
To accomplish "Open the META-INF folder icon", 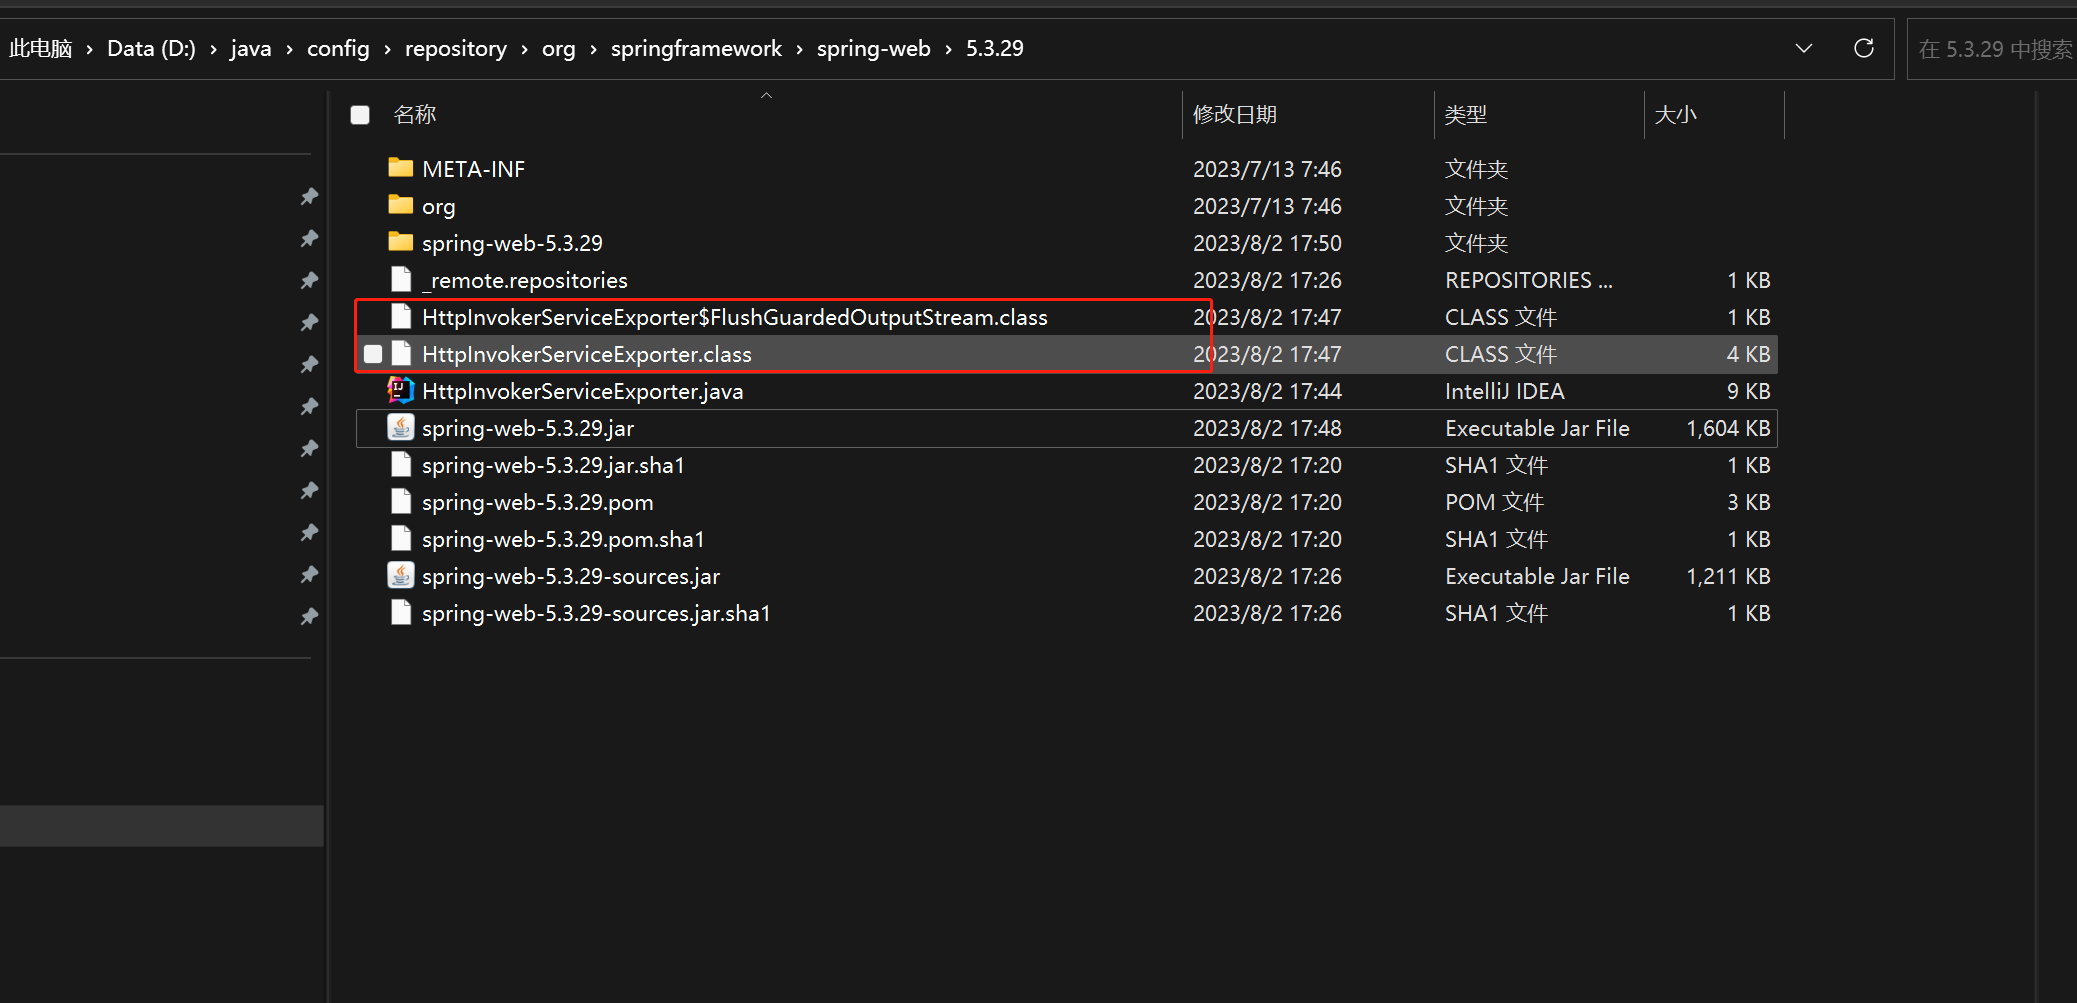I will [400, 168].
